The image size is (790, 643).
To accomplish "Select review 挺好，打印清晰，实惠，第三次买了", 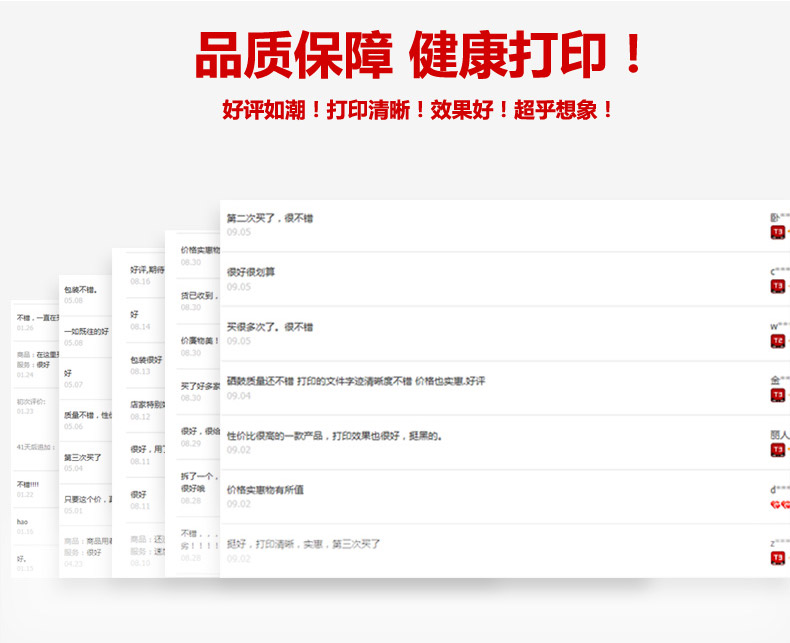I will click(x=303, y=544).
